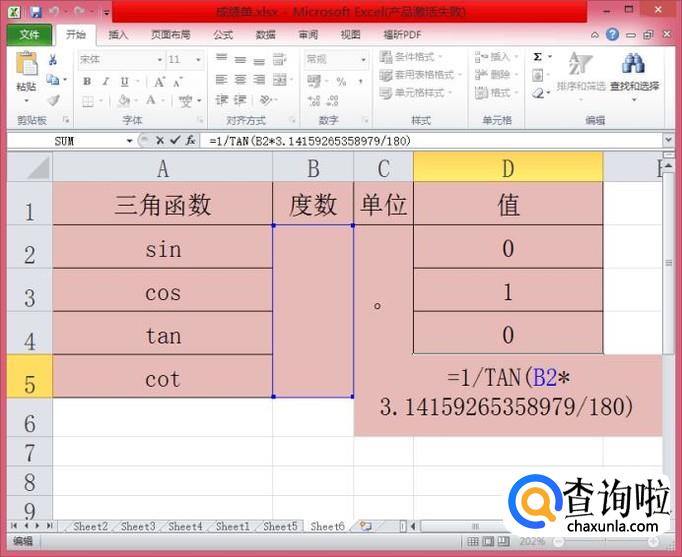Viewport: 682px width, 557px height.
Task: Click the Paste (粘贴) clipboard icon
Action: 26,74
